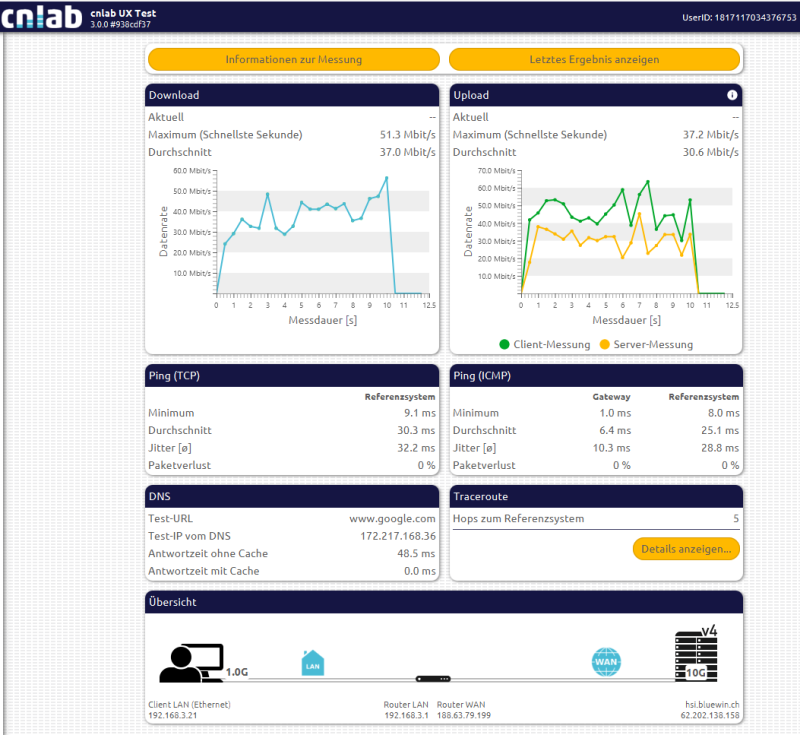This screenshot has height=735, width=800.
Task: Select the Ping (TCP) panel header
Action: tap(292, 375)
